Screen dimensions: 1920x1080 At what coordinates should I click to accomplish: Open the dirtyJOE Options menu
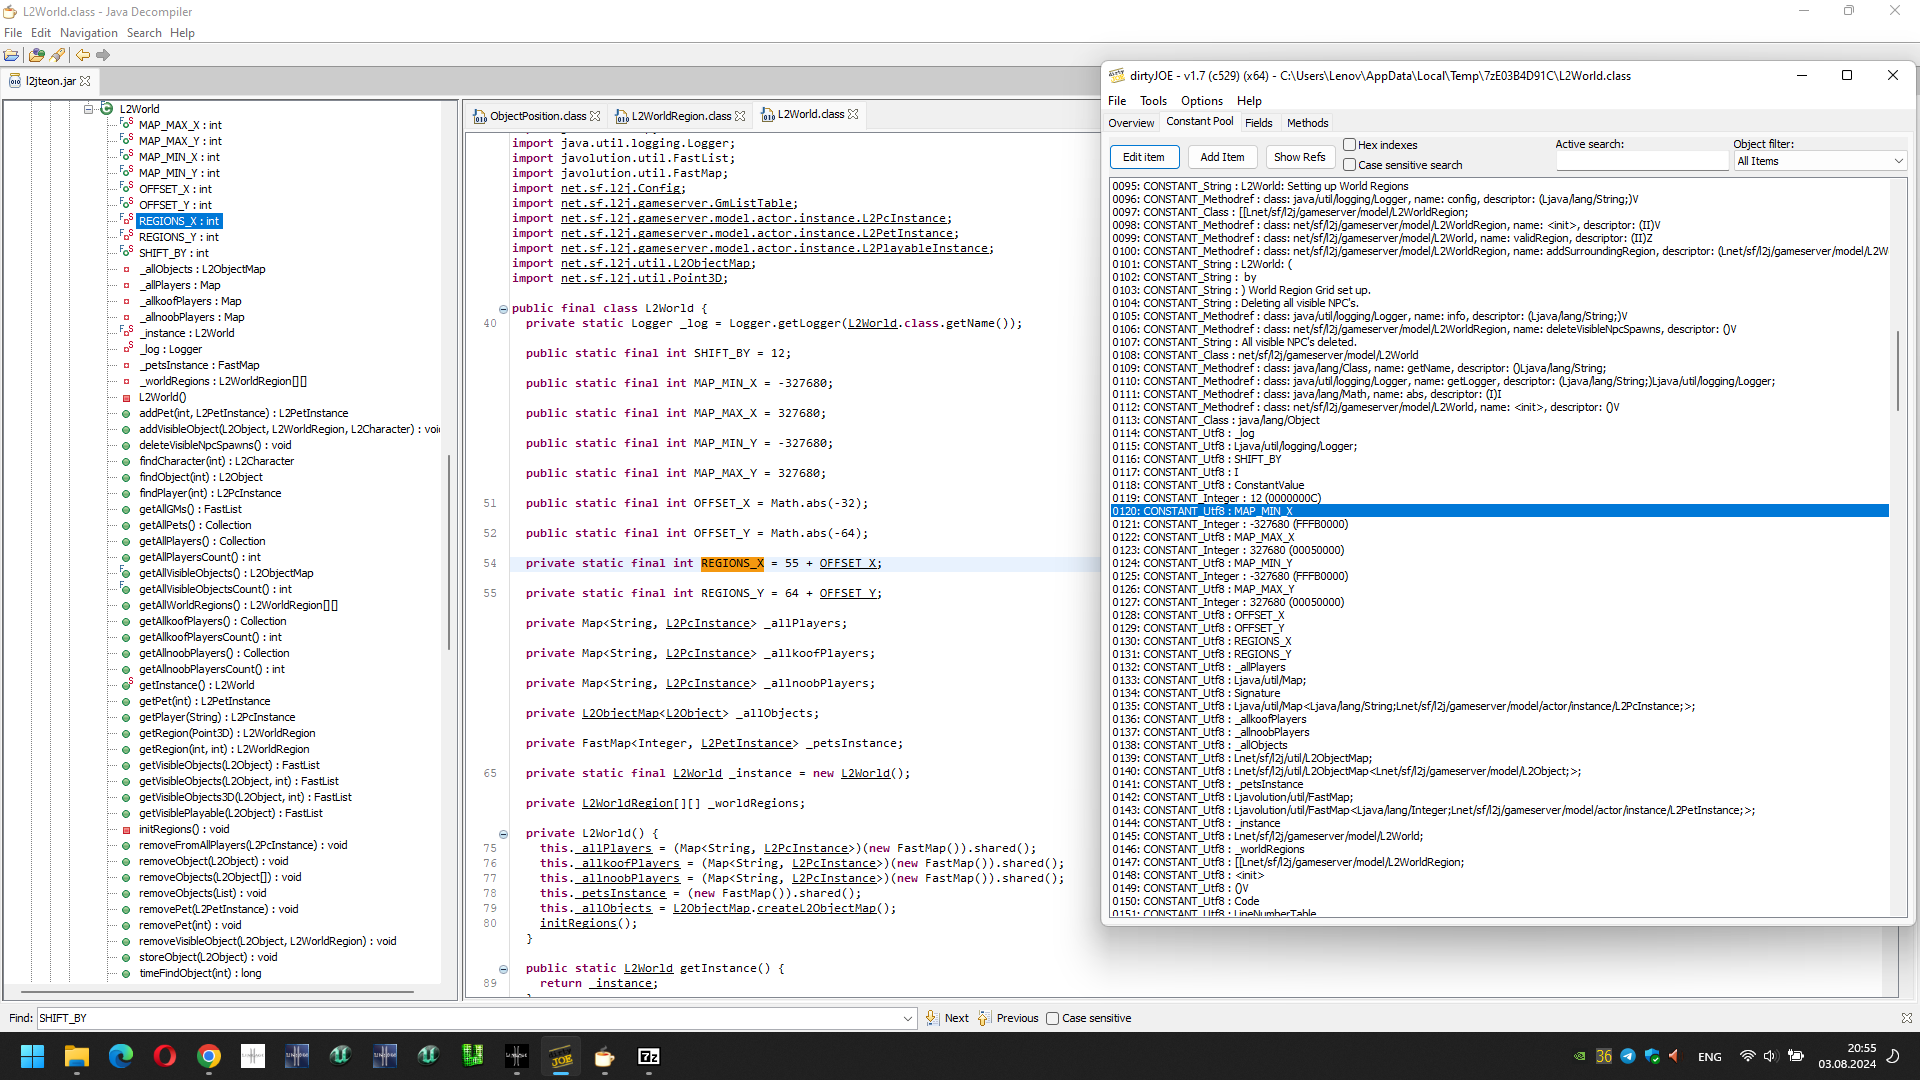pyautogui.click(x=1201, y=101)
